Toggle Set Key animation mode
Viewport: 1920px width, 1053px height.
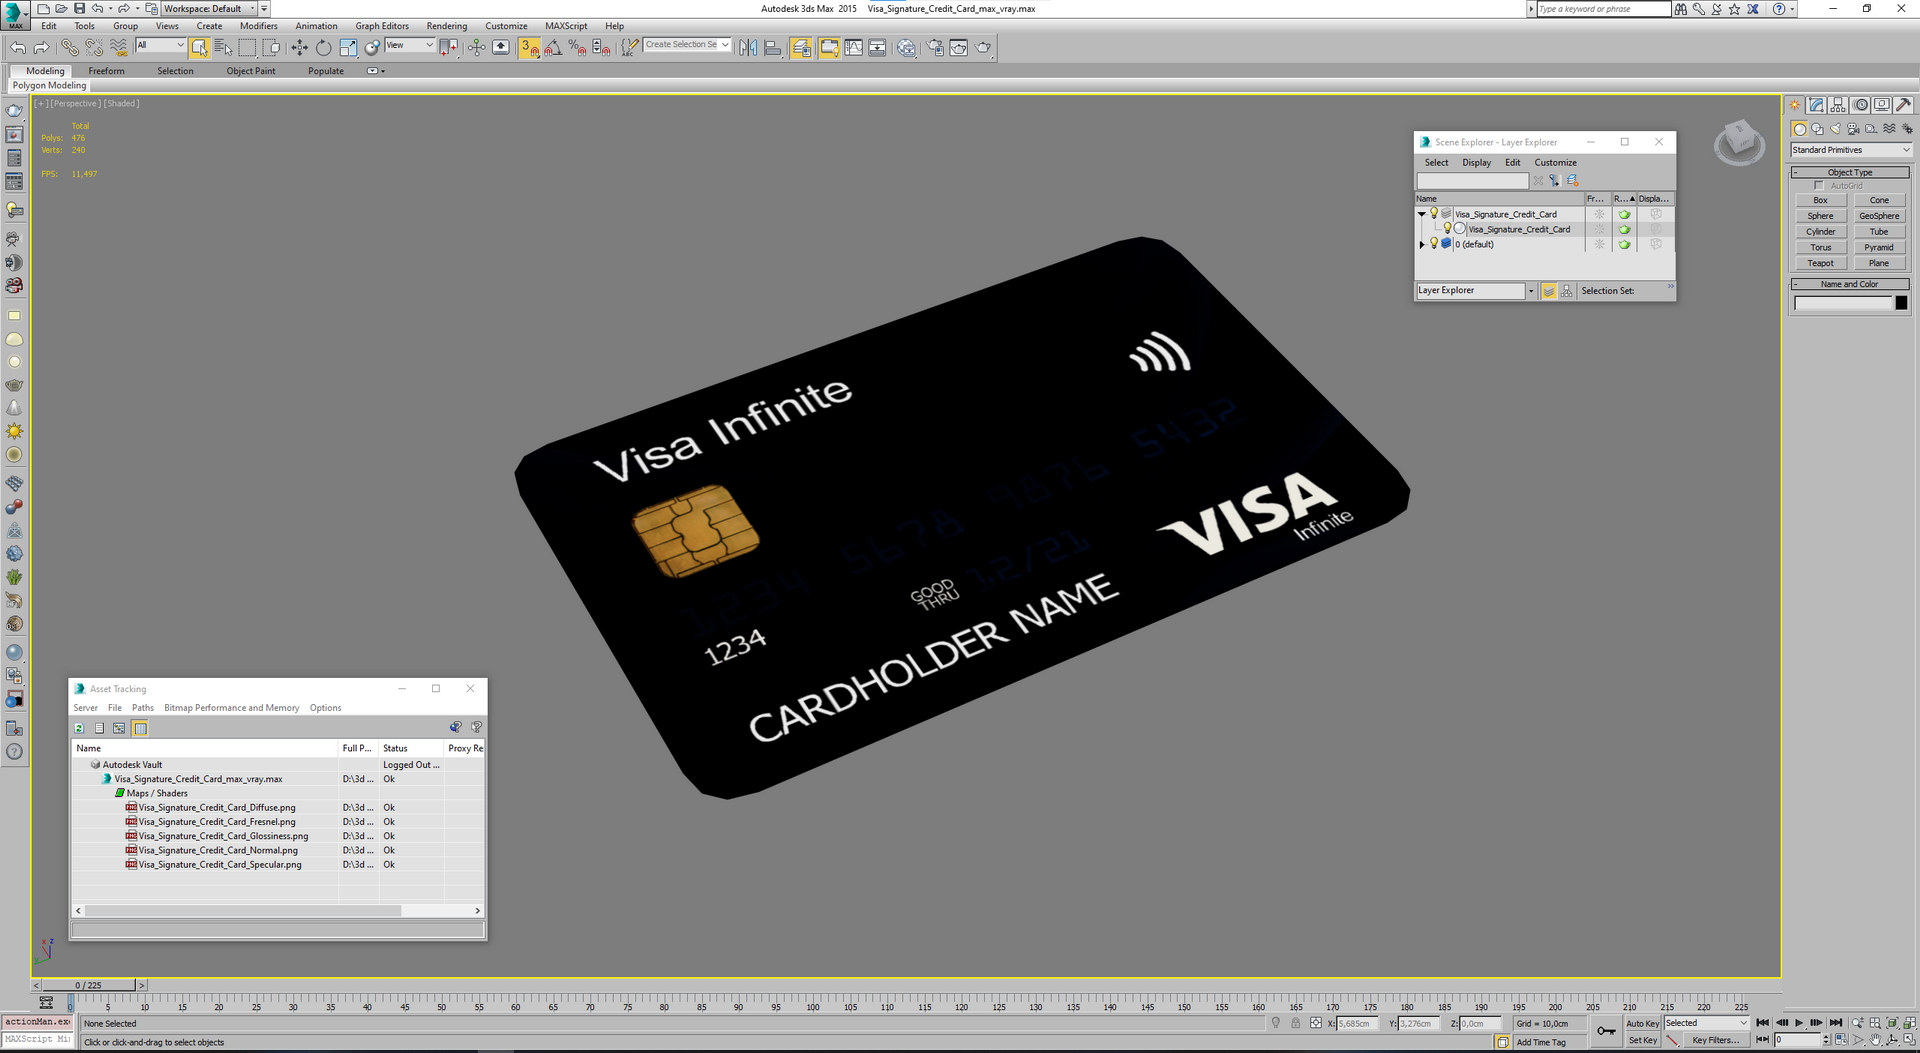pos(1642,1040)
